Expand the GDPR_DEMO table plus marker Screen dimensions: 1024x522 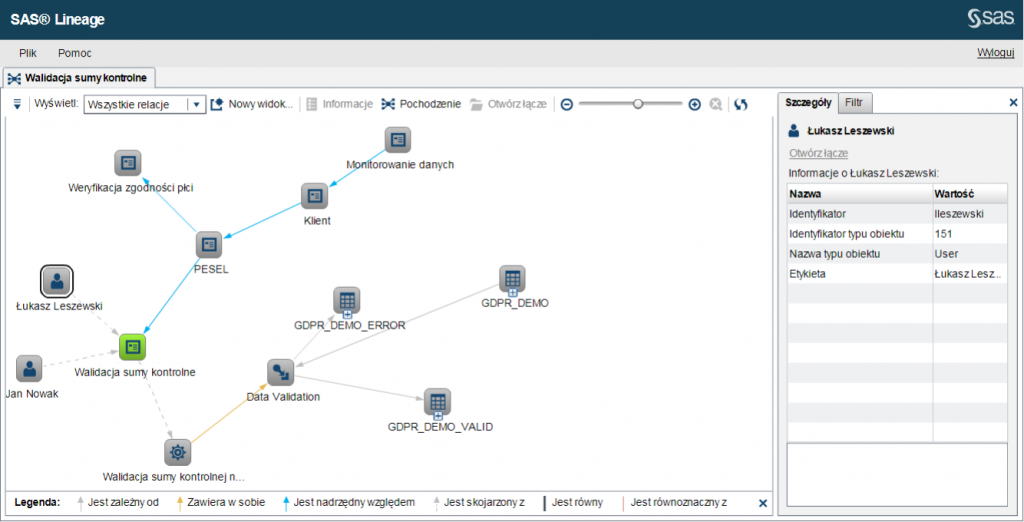513,293
